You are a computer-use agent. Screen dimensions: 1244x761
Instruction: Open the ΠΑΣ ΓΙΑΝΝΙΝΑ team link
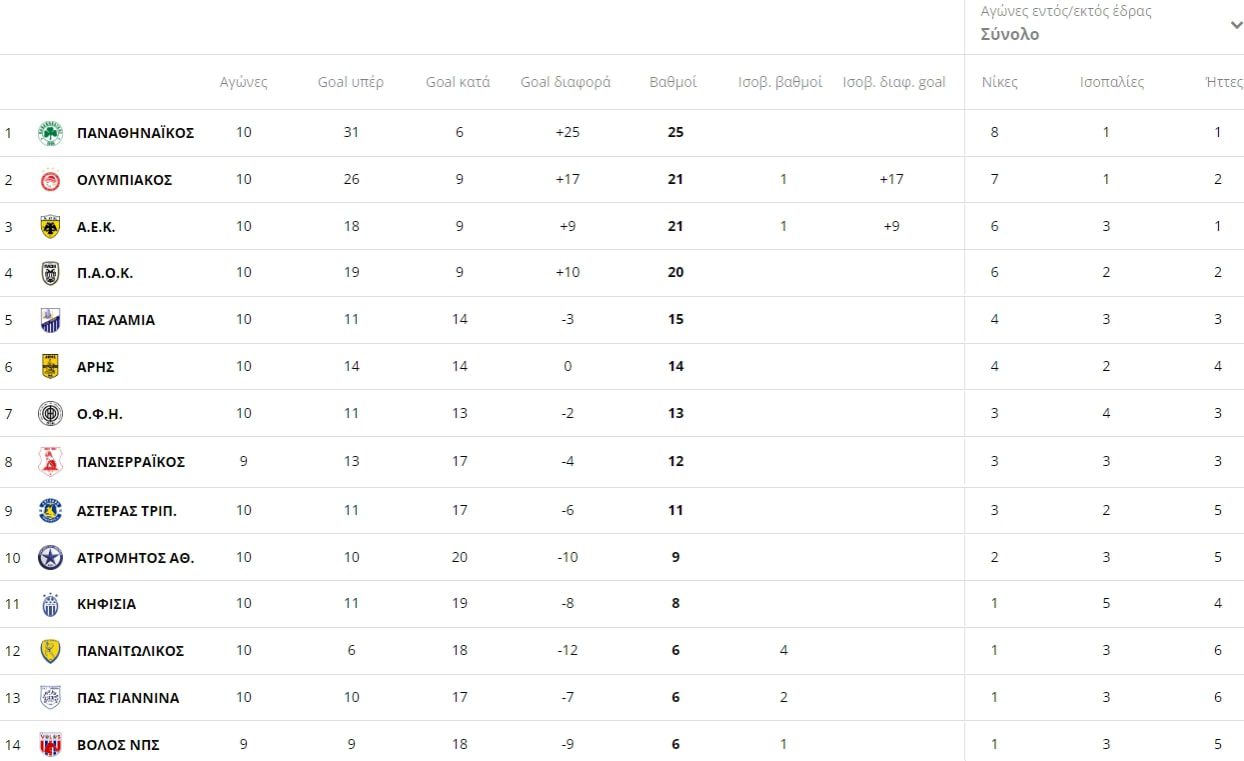128,698
